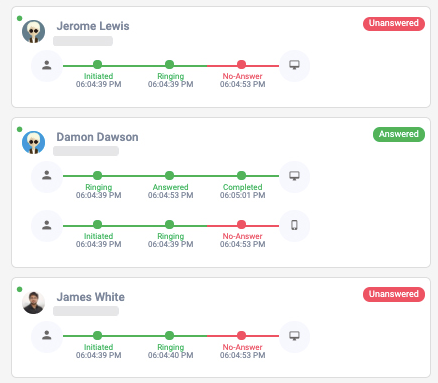Open the Damon Dawson name link
Screen dimensions: 438x383
[x=97, y=137]
